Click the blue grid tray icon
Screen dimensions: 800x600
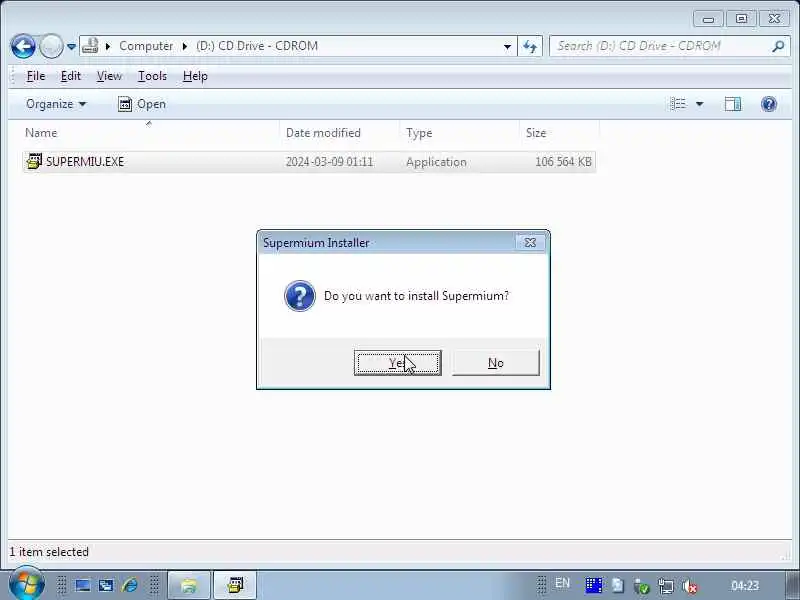tap(594, 585)
